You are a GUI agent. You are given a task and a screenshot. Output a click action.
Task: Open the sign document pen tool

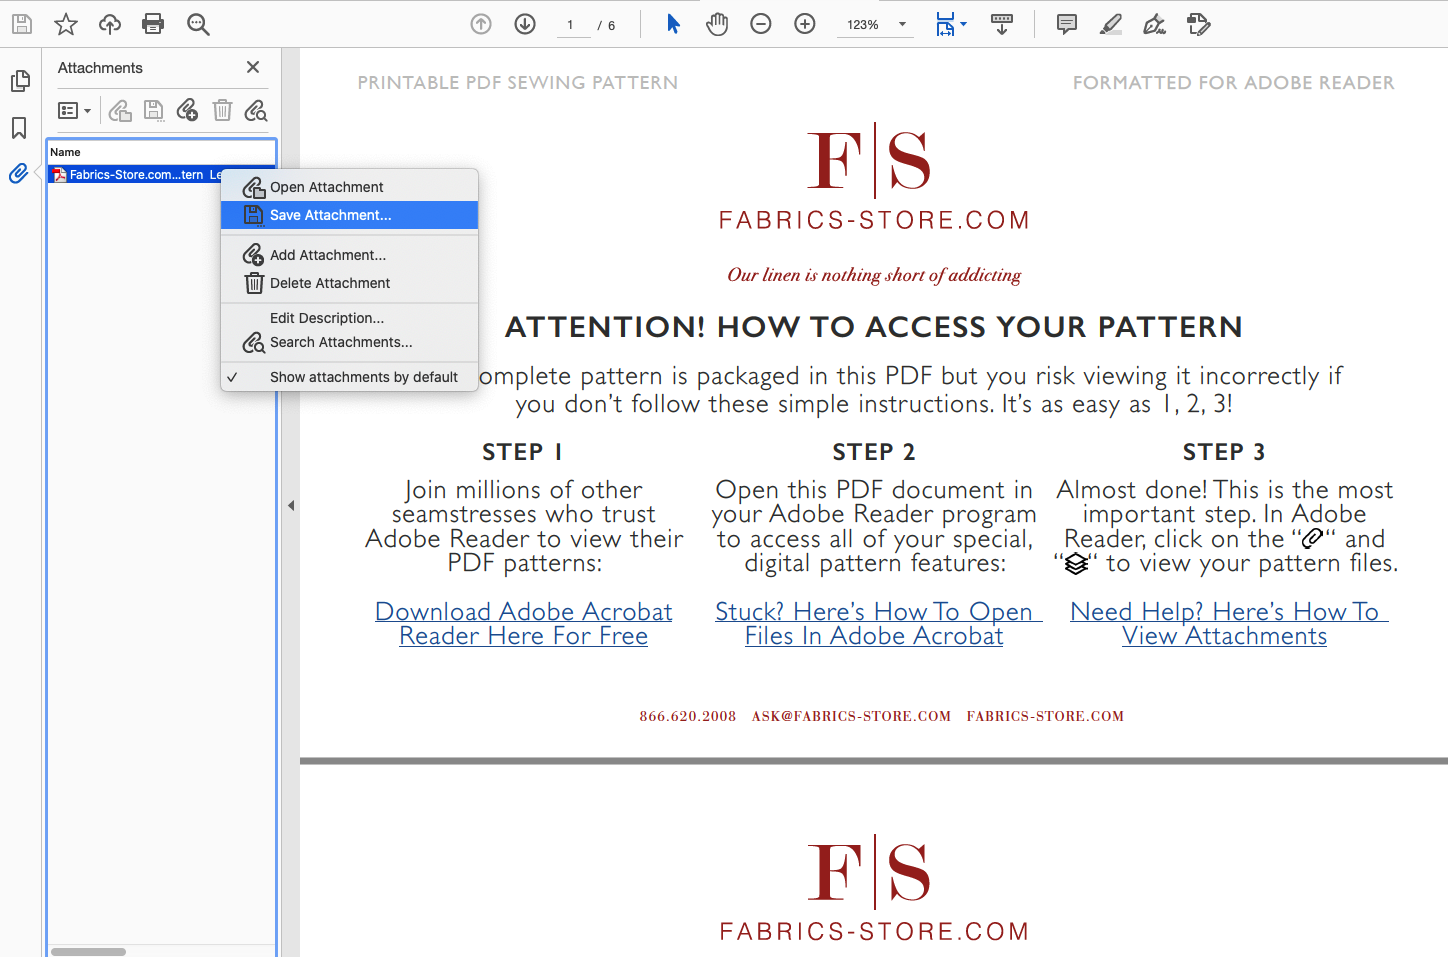1155,24
